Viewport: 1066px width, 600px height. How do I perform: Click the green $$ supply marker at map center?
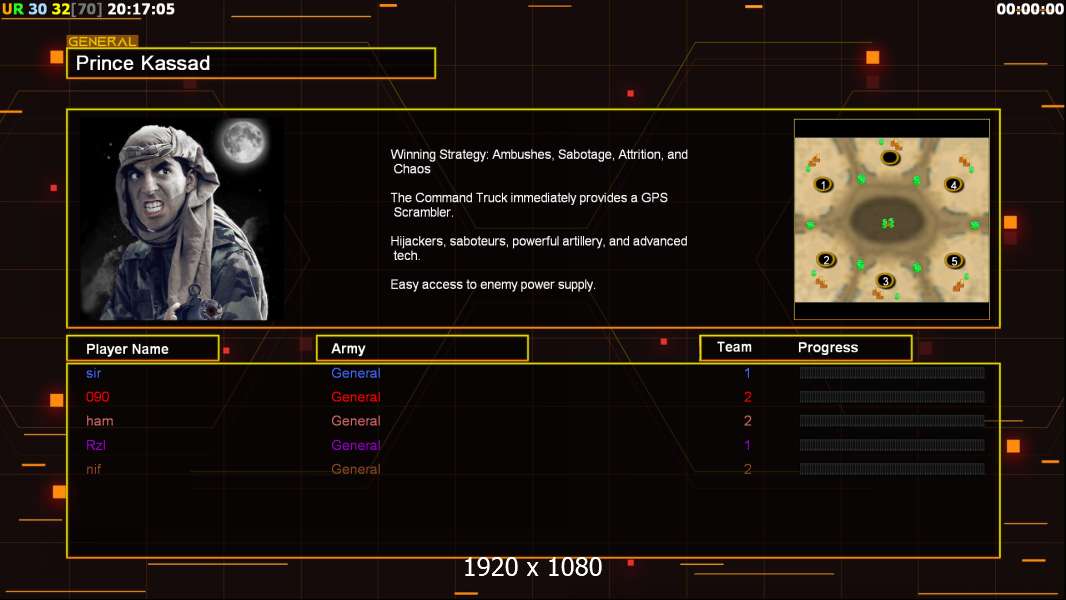click(888, 223)
